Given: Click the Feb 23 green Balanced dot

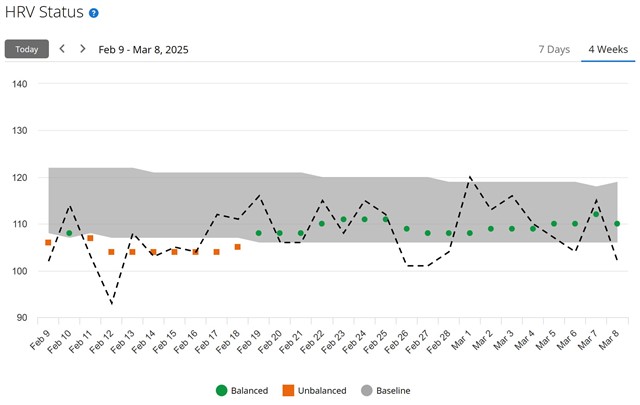Looking at the screenshot, I should tap(343, 219).
